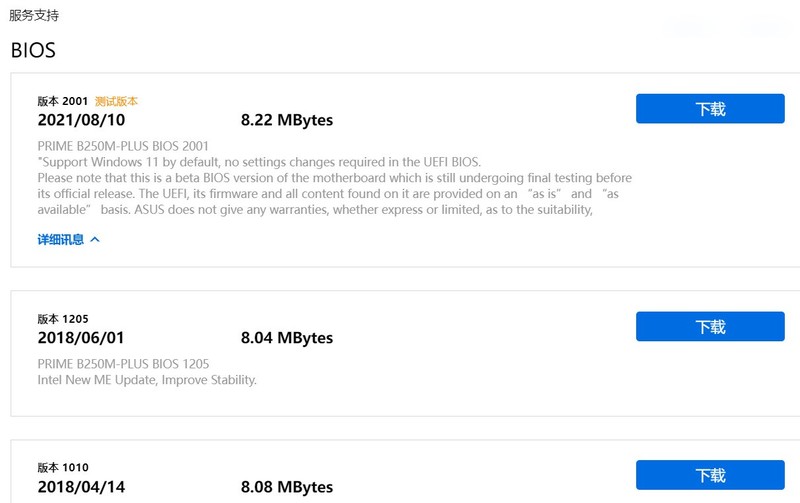The width and height of the screenshot is (800, 503).
Task: Click the 8.22 MBytes file size
Action: click(x=287, y=120)
